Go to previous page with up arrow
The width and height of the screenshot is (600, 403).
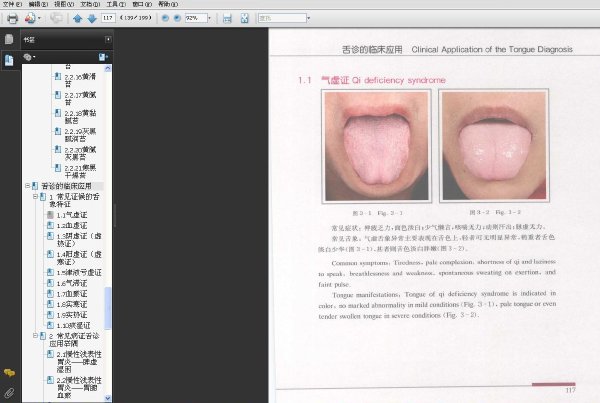point(78,18)
